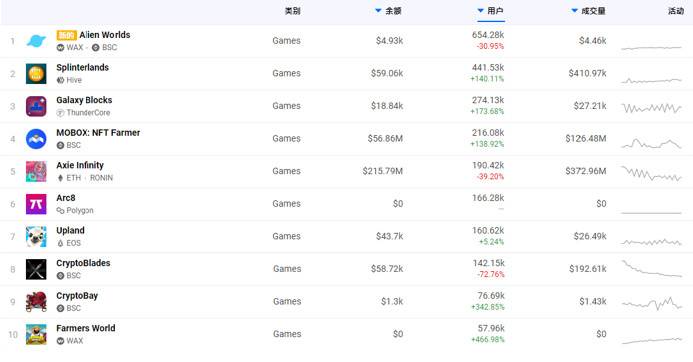The image size is (693, 362).
Task: Select the Arc8 purple logo
Action: tap(36, 204)
